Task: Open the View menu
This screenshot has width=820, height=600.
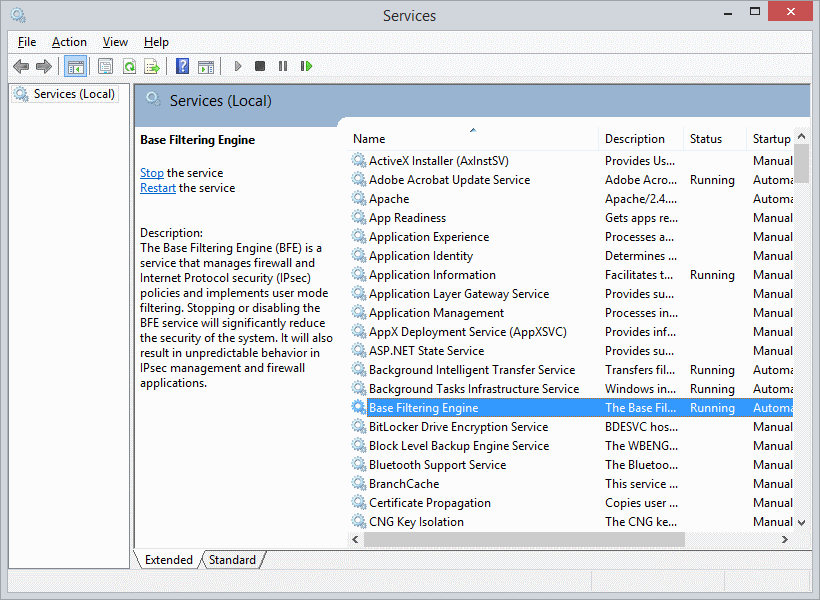Action: (115, 42)
